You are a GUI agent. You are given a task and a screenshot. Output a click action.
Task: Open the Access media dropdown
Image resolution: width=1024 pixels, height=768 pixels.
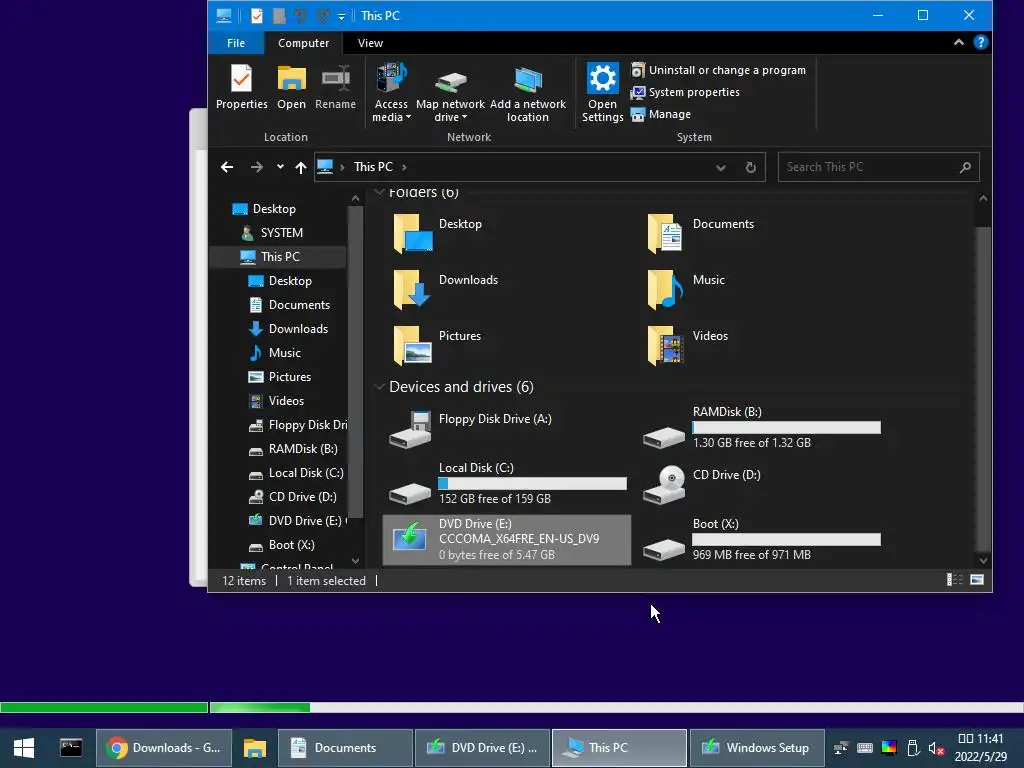tap(391, 93)
